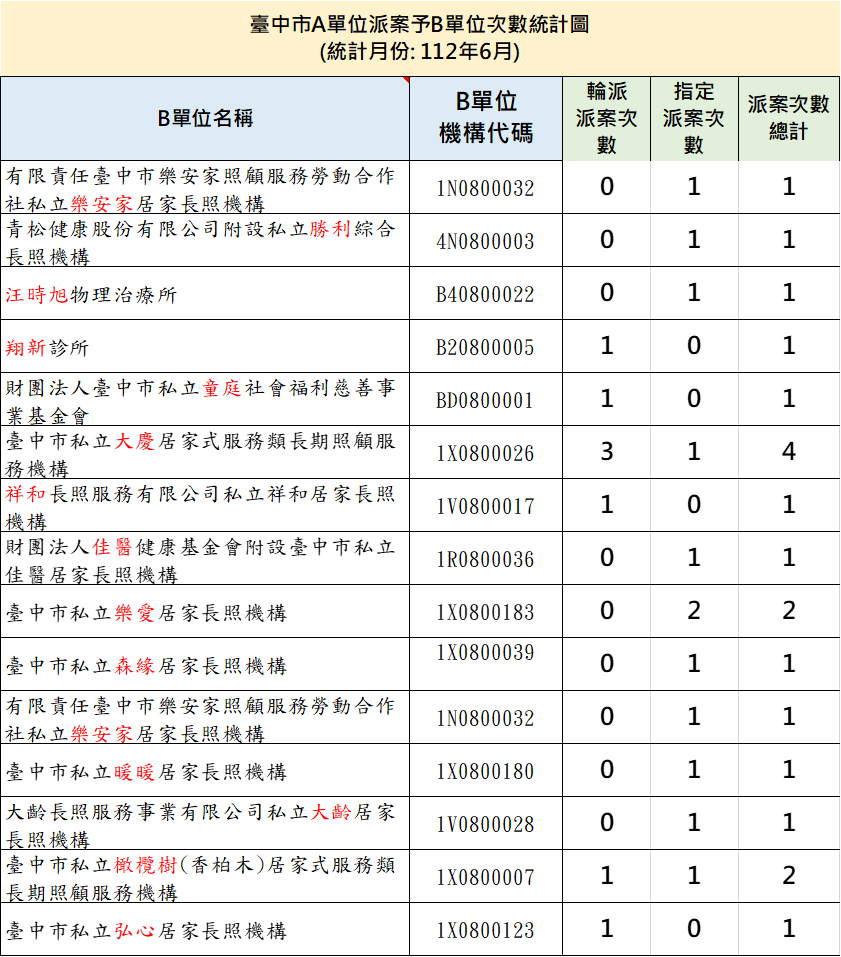This screenshot has height=957, width=841.
Task: Click the 暖暖居家長照機構 name cell
Action: [x=205, y=771]
